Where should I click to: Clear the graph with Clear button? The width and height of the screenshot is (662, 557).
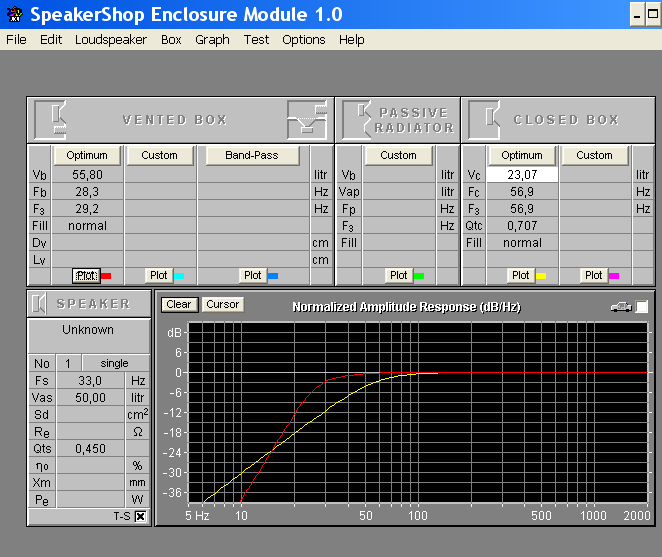[179, 304]
